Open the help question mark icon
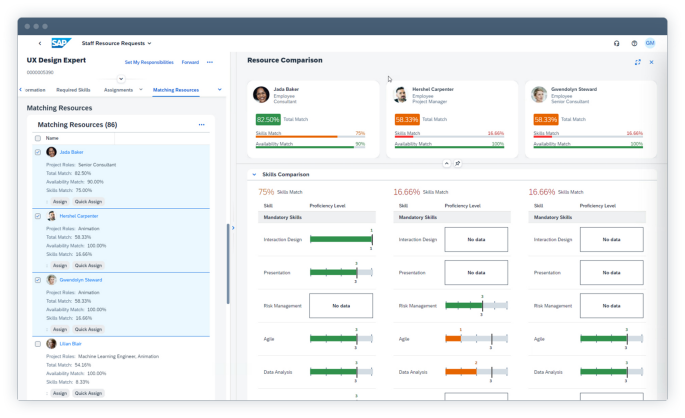 634,44
